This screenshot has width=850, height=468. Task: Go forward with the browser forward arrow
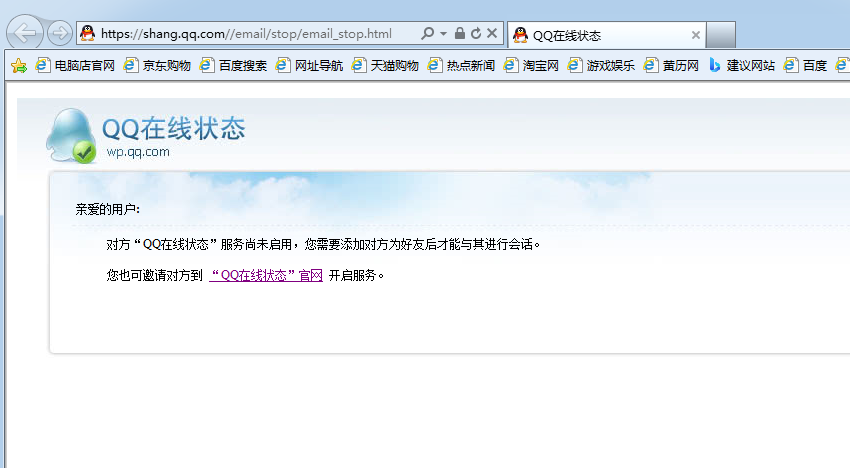59,34
